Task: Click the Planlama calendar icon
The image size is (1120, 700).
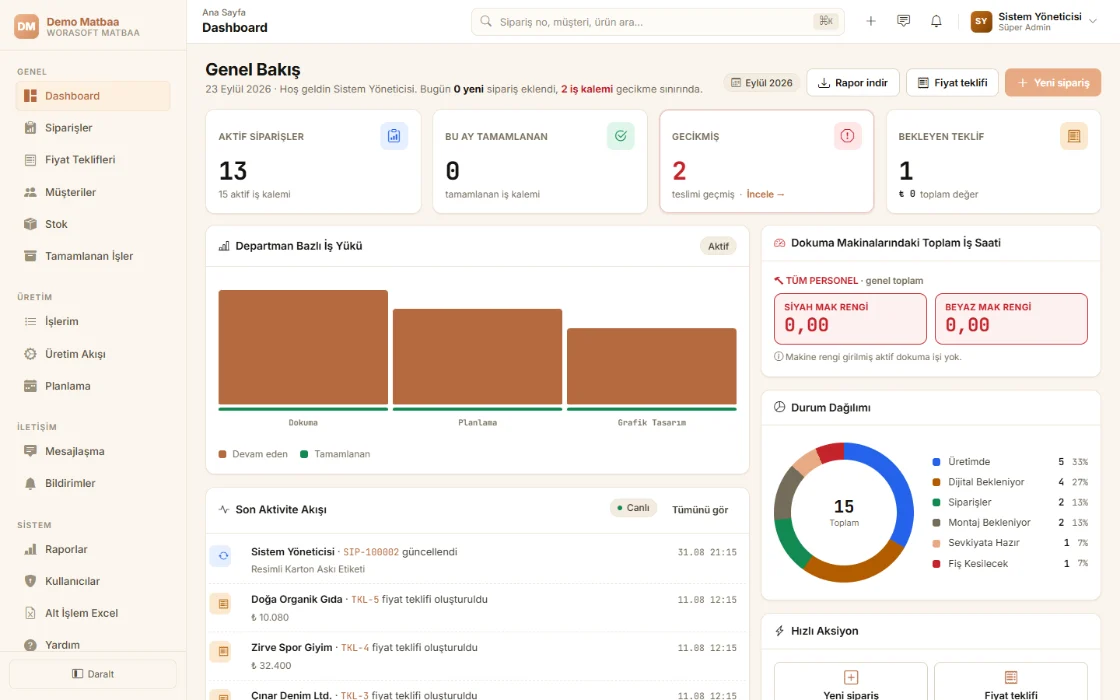Action: 30,386
